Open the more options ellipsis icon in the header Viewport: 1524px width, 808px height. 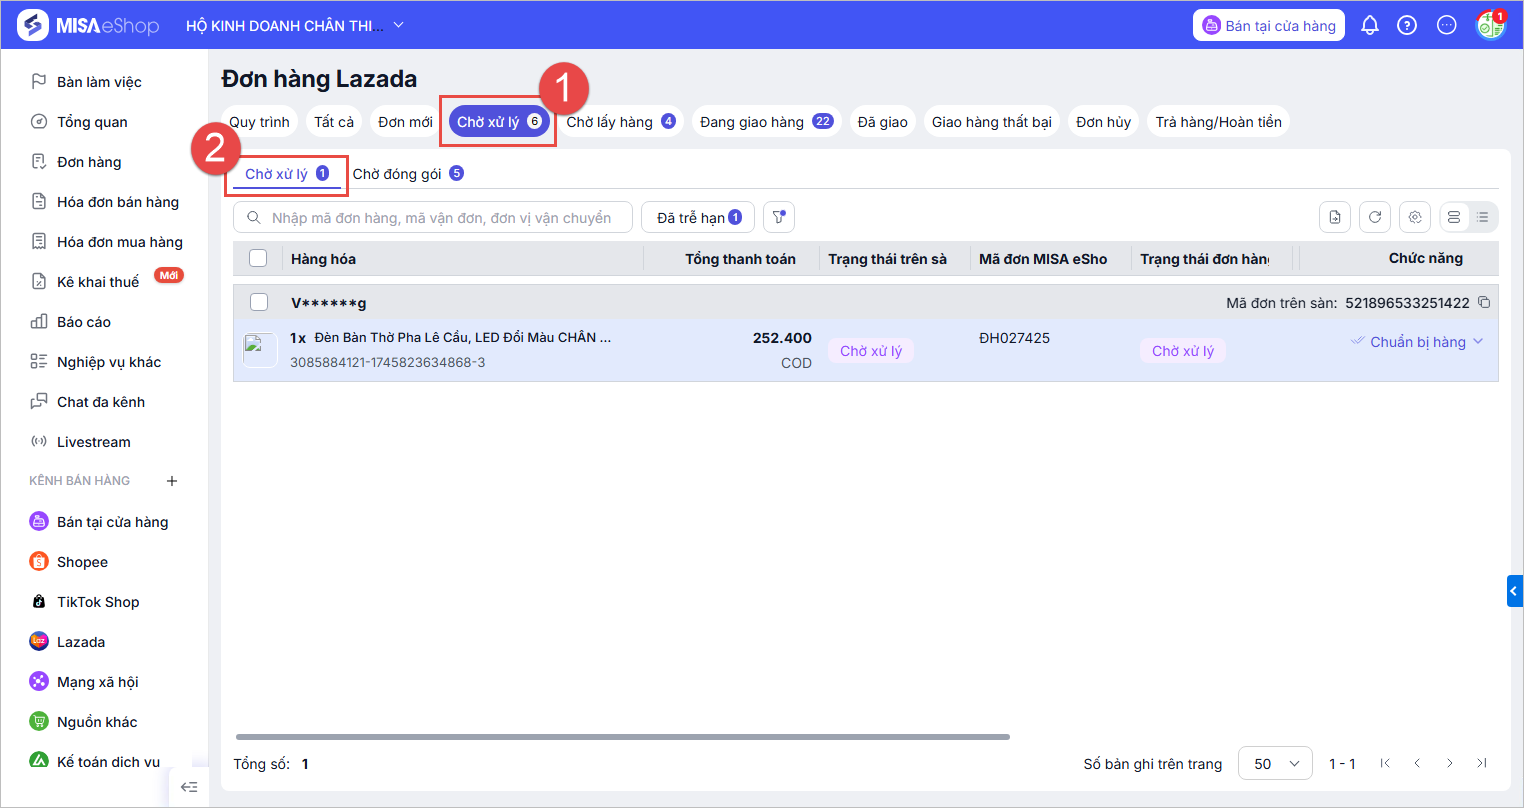click(1447, 26)
